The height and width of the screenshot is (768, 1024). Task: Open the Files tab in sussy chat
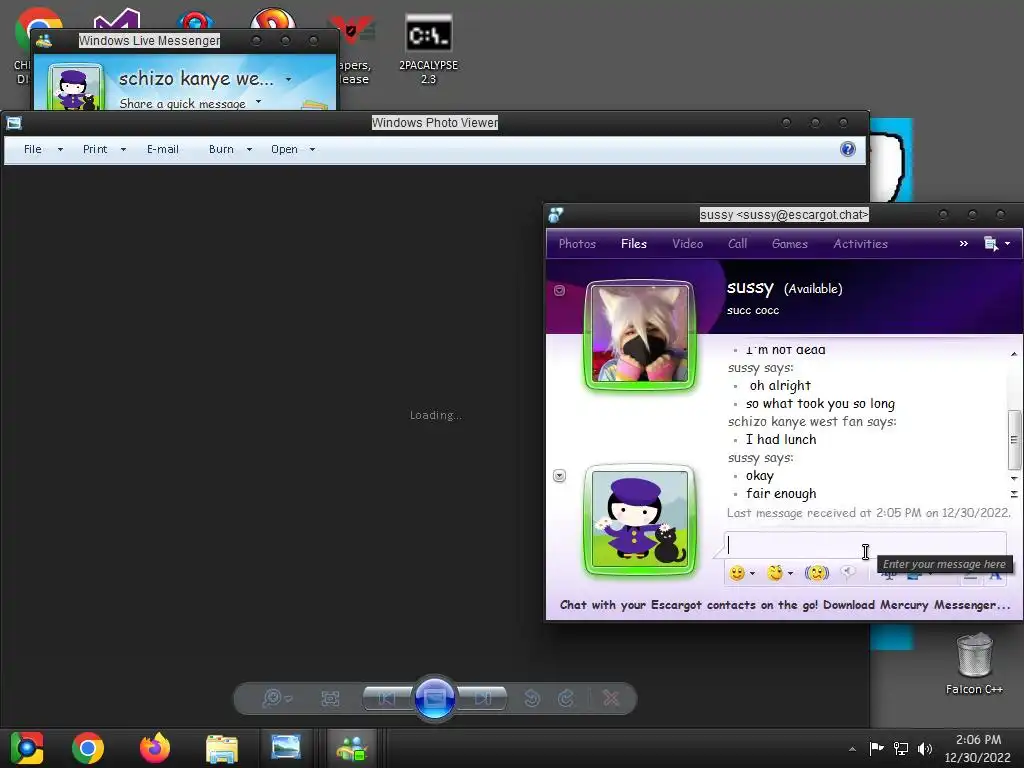click(x=633, y=244)
